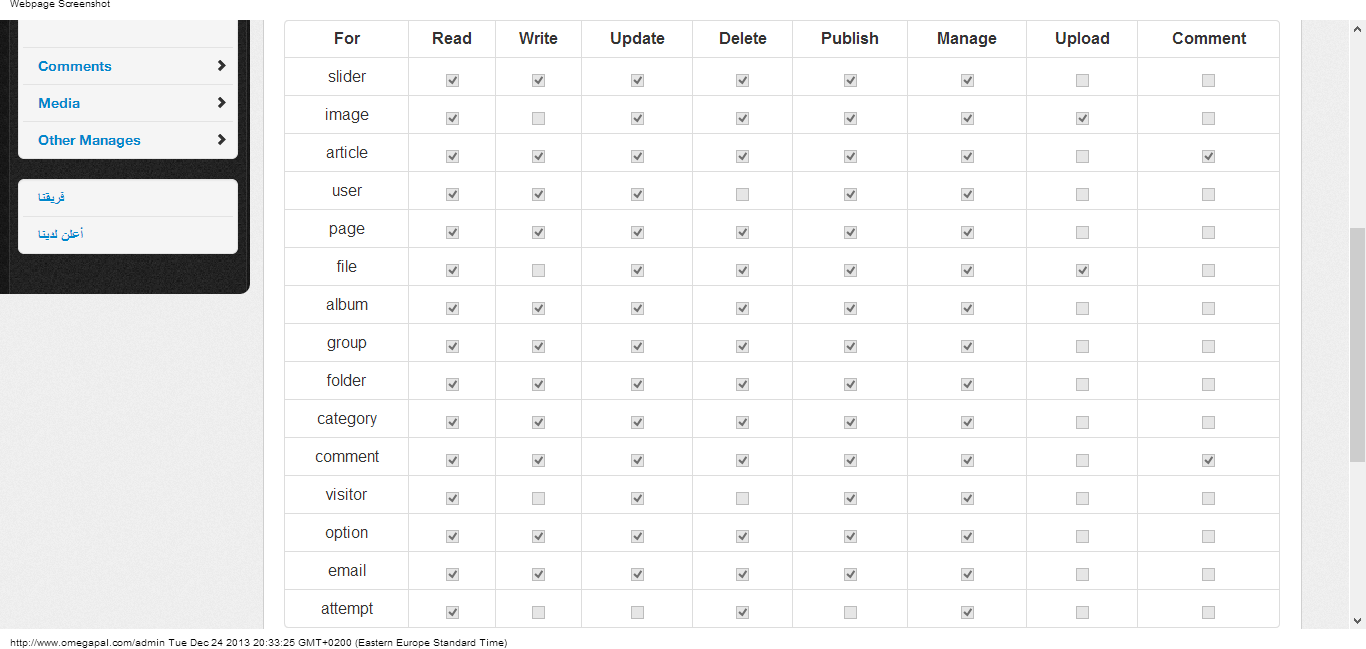Open Other Manages menu item

89,140
